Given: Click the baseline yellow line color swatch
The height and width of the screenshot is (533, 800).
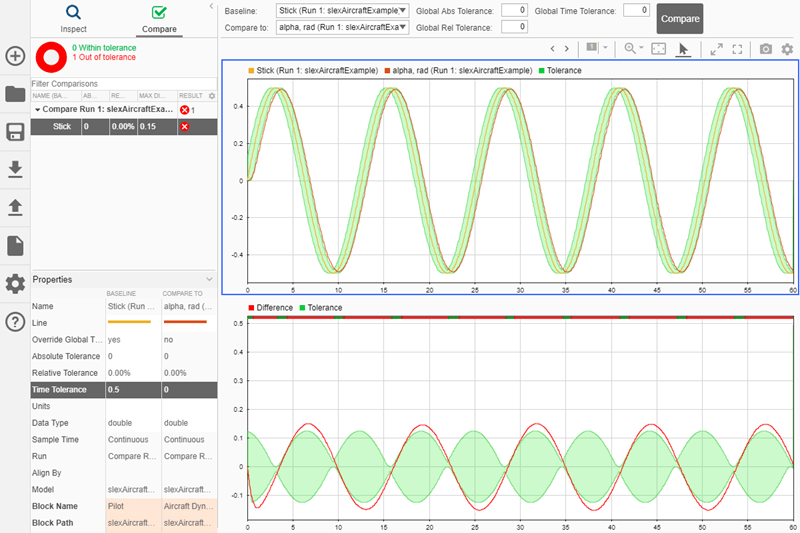Looking at the screenshot, I should pos(128,322).
